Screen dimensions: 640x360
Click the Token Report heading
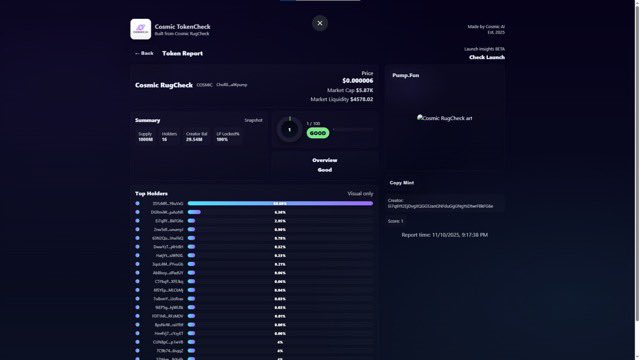[182, 53]
